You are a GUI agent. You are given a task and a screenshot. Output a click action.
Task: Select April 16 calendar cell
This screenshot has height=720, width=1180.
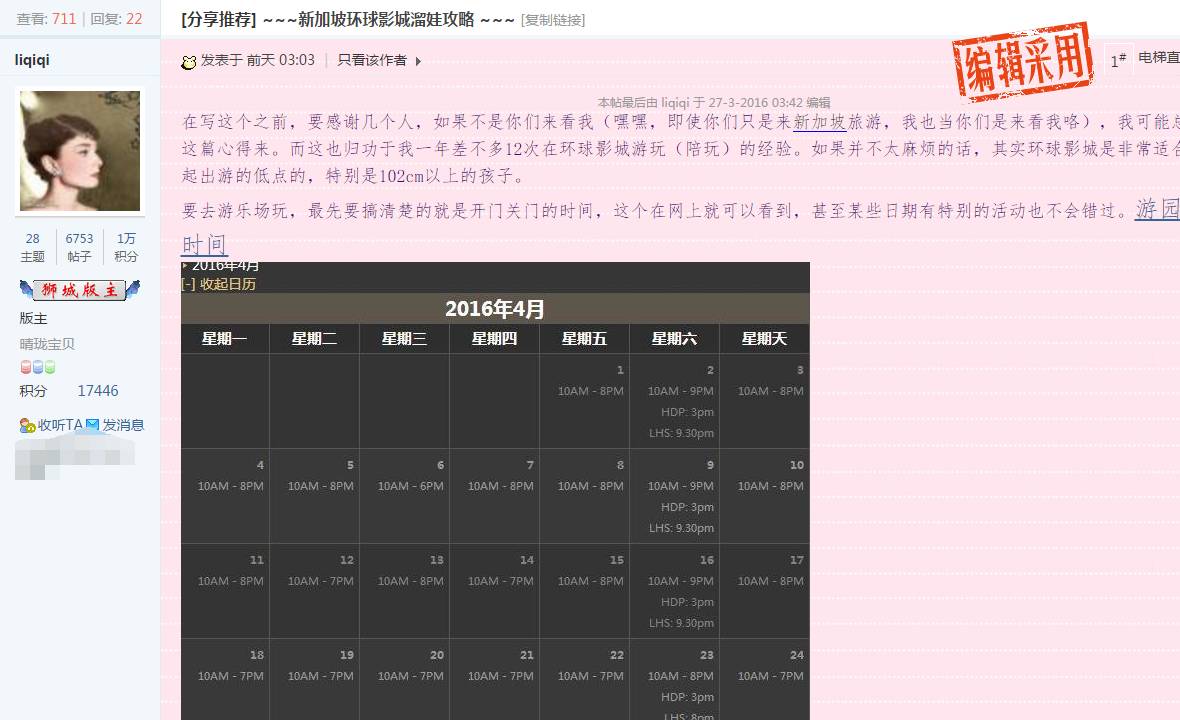tap(674, 591)
